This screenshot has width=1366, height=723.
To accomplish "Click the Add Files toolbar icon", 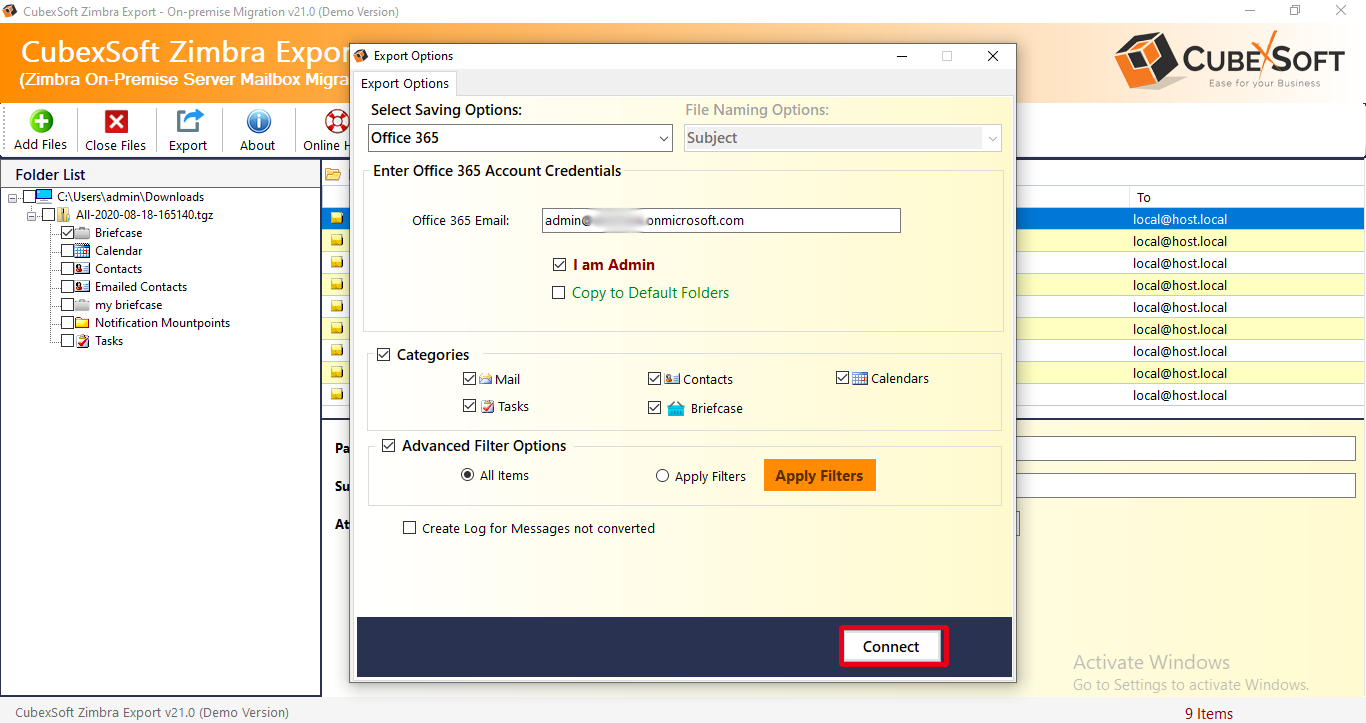I will tap(41, 122).
